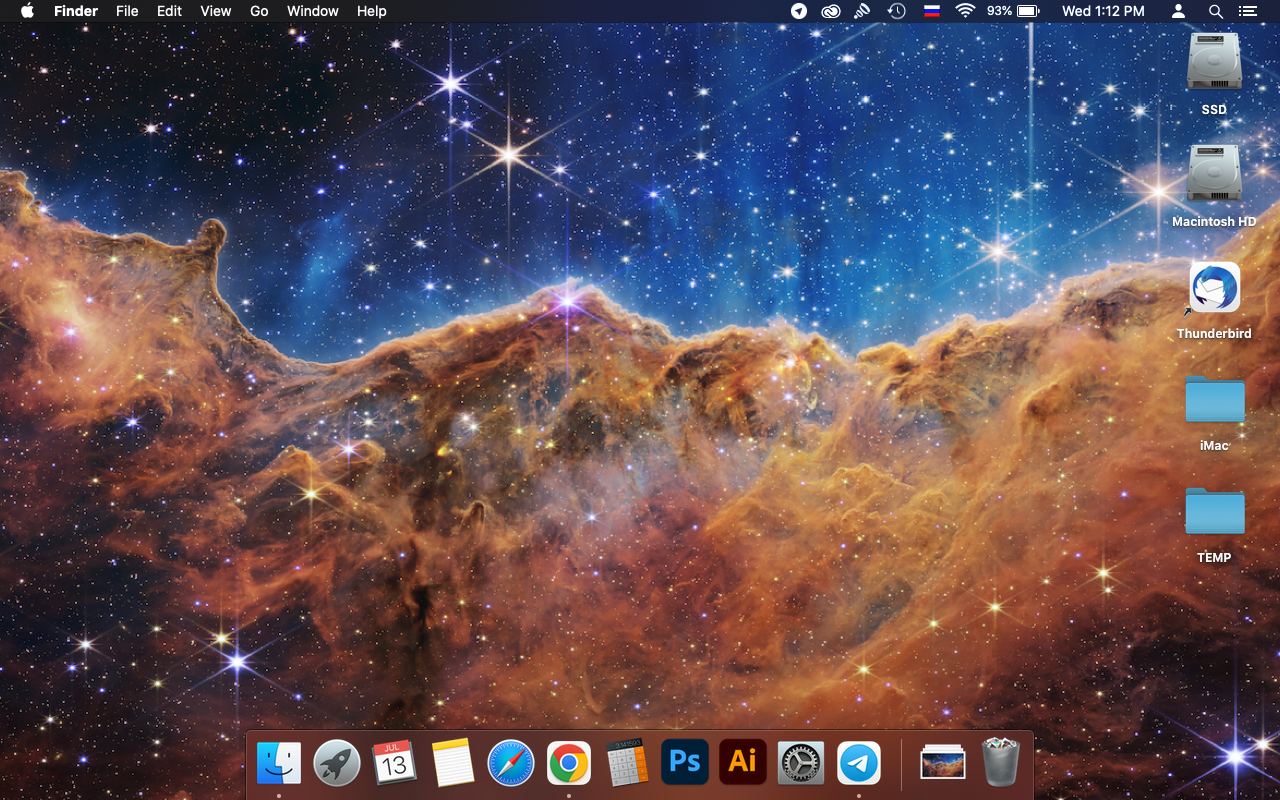Click the Russian flag input source icon

[x=932, y=11]
